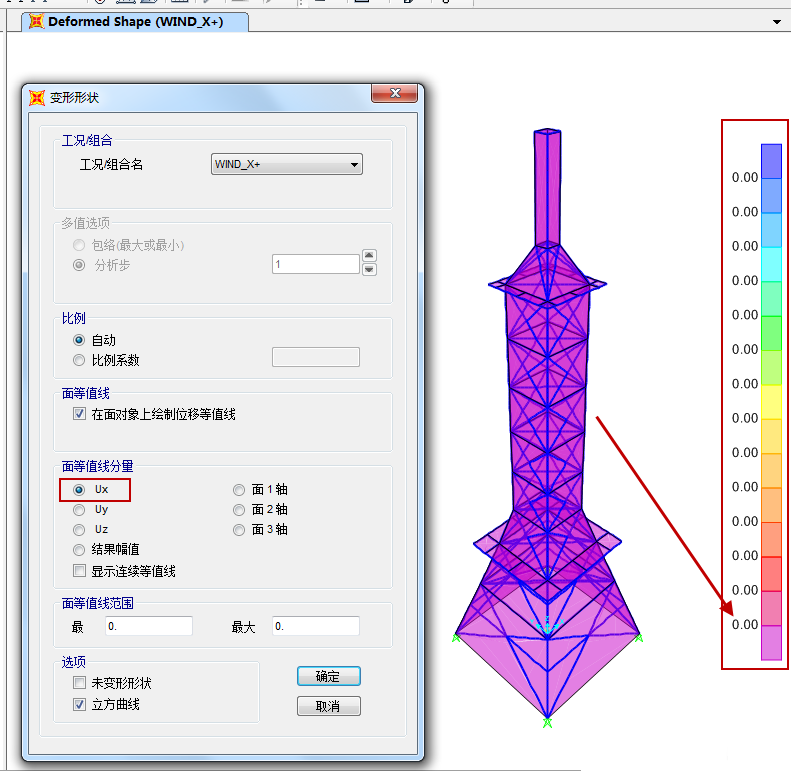The height and width of the screenshot is (771, 791).
Task: Click the Deformed Shape tab icon
Action: point(36,21)
